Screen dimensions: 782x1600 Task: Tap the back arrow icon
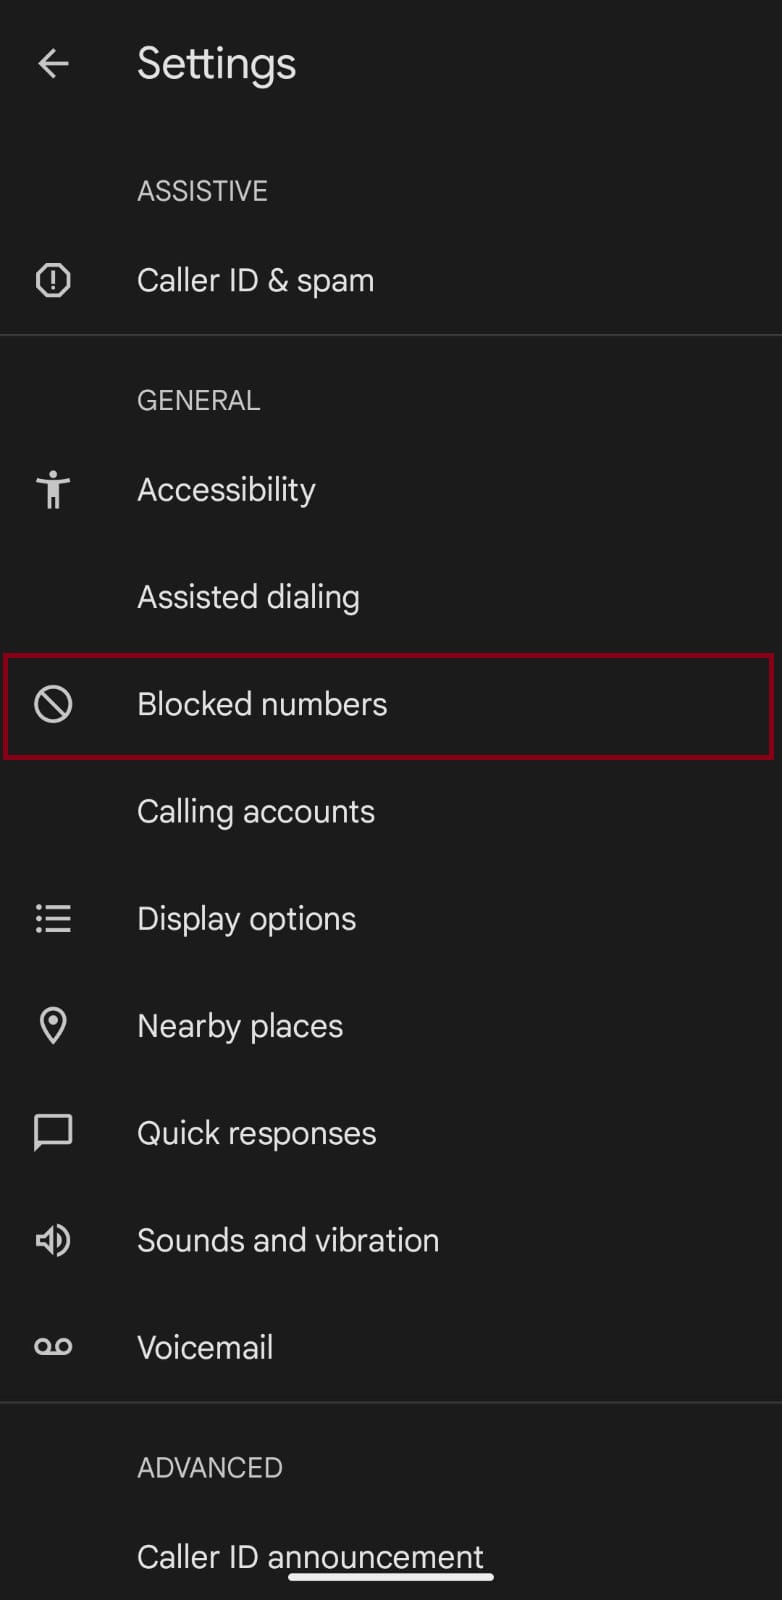tap(53, 64)
